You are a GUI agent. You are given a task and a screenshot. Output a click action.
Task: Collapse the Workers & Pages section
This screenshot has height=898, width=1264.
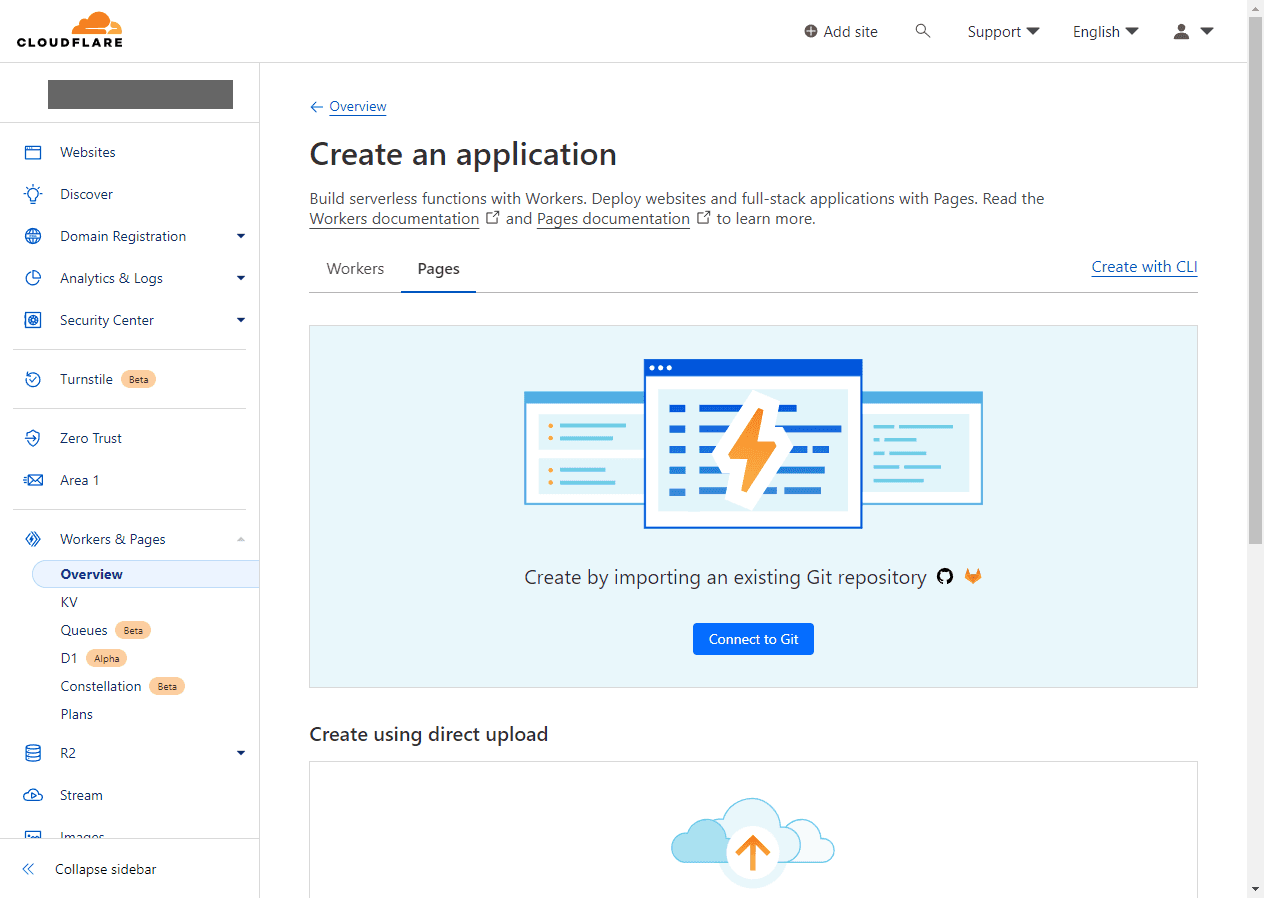tap(240, 539)
